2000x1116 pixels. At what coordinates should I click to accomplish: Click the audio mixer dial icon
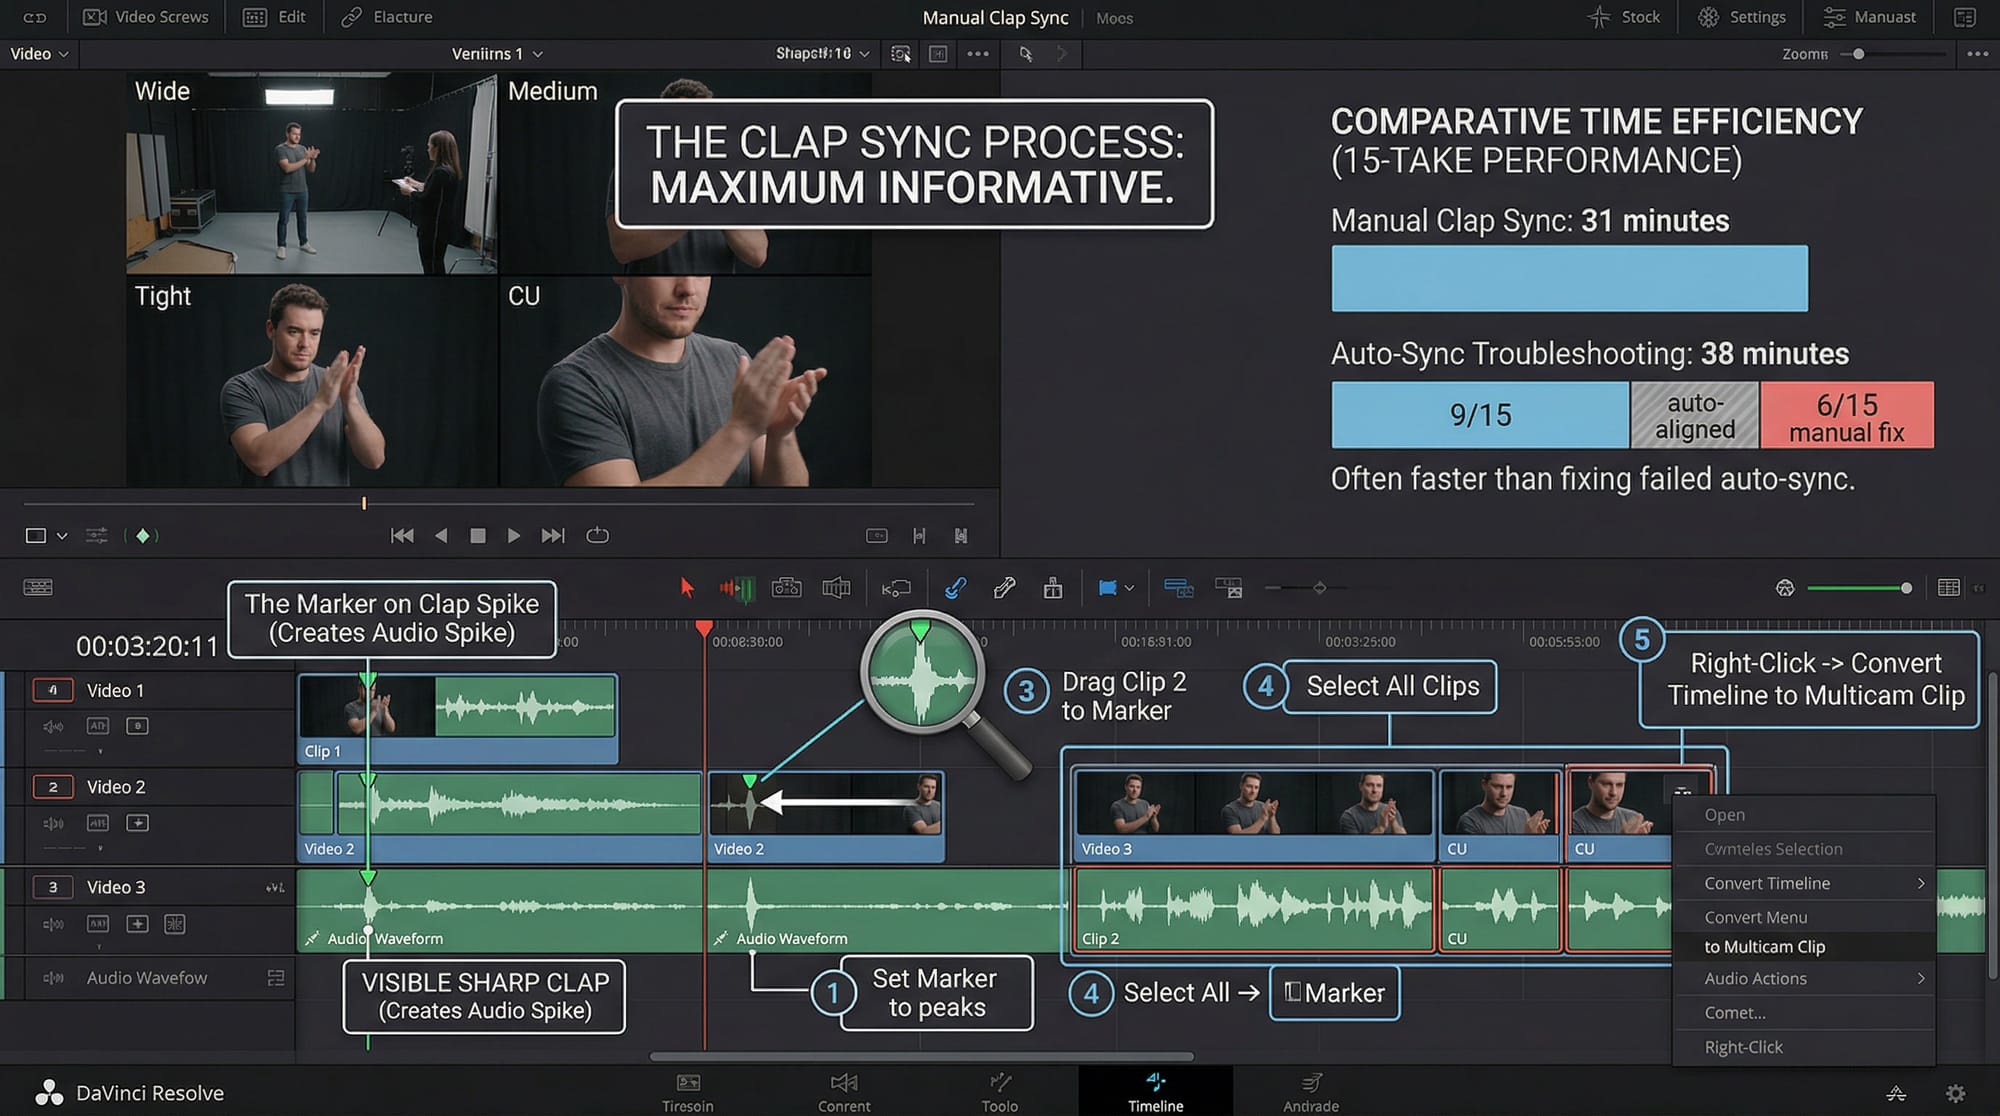pyautogui.click(x=1785, y=588)
